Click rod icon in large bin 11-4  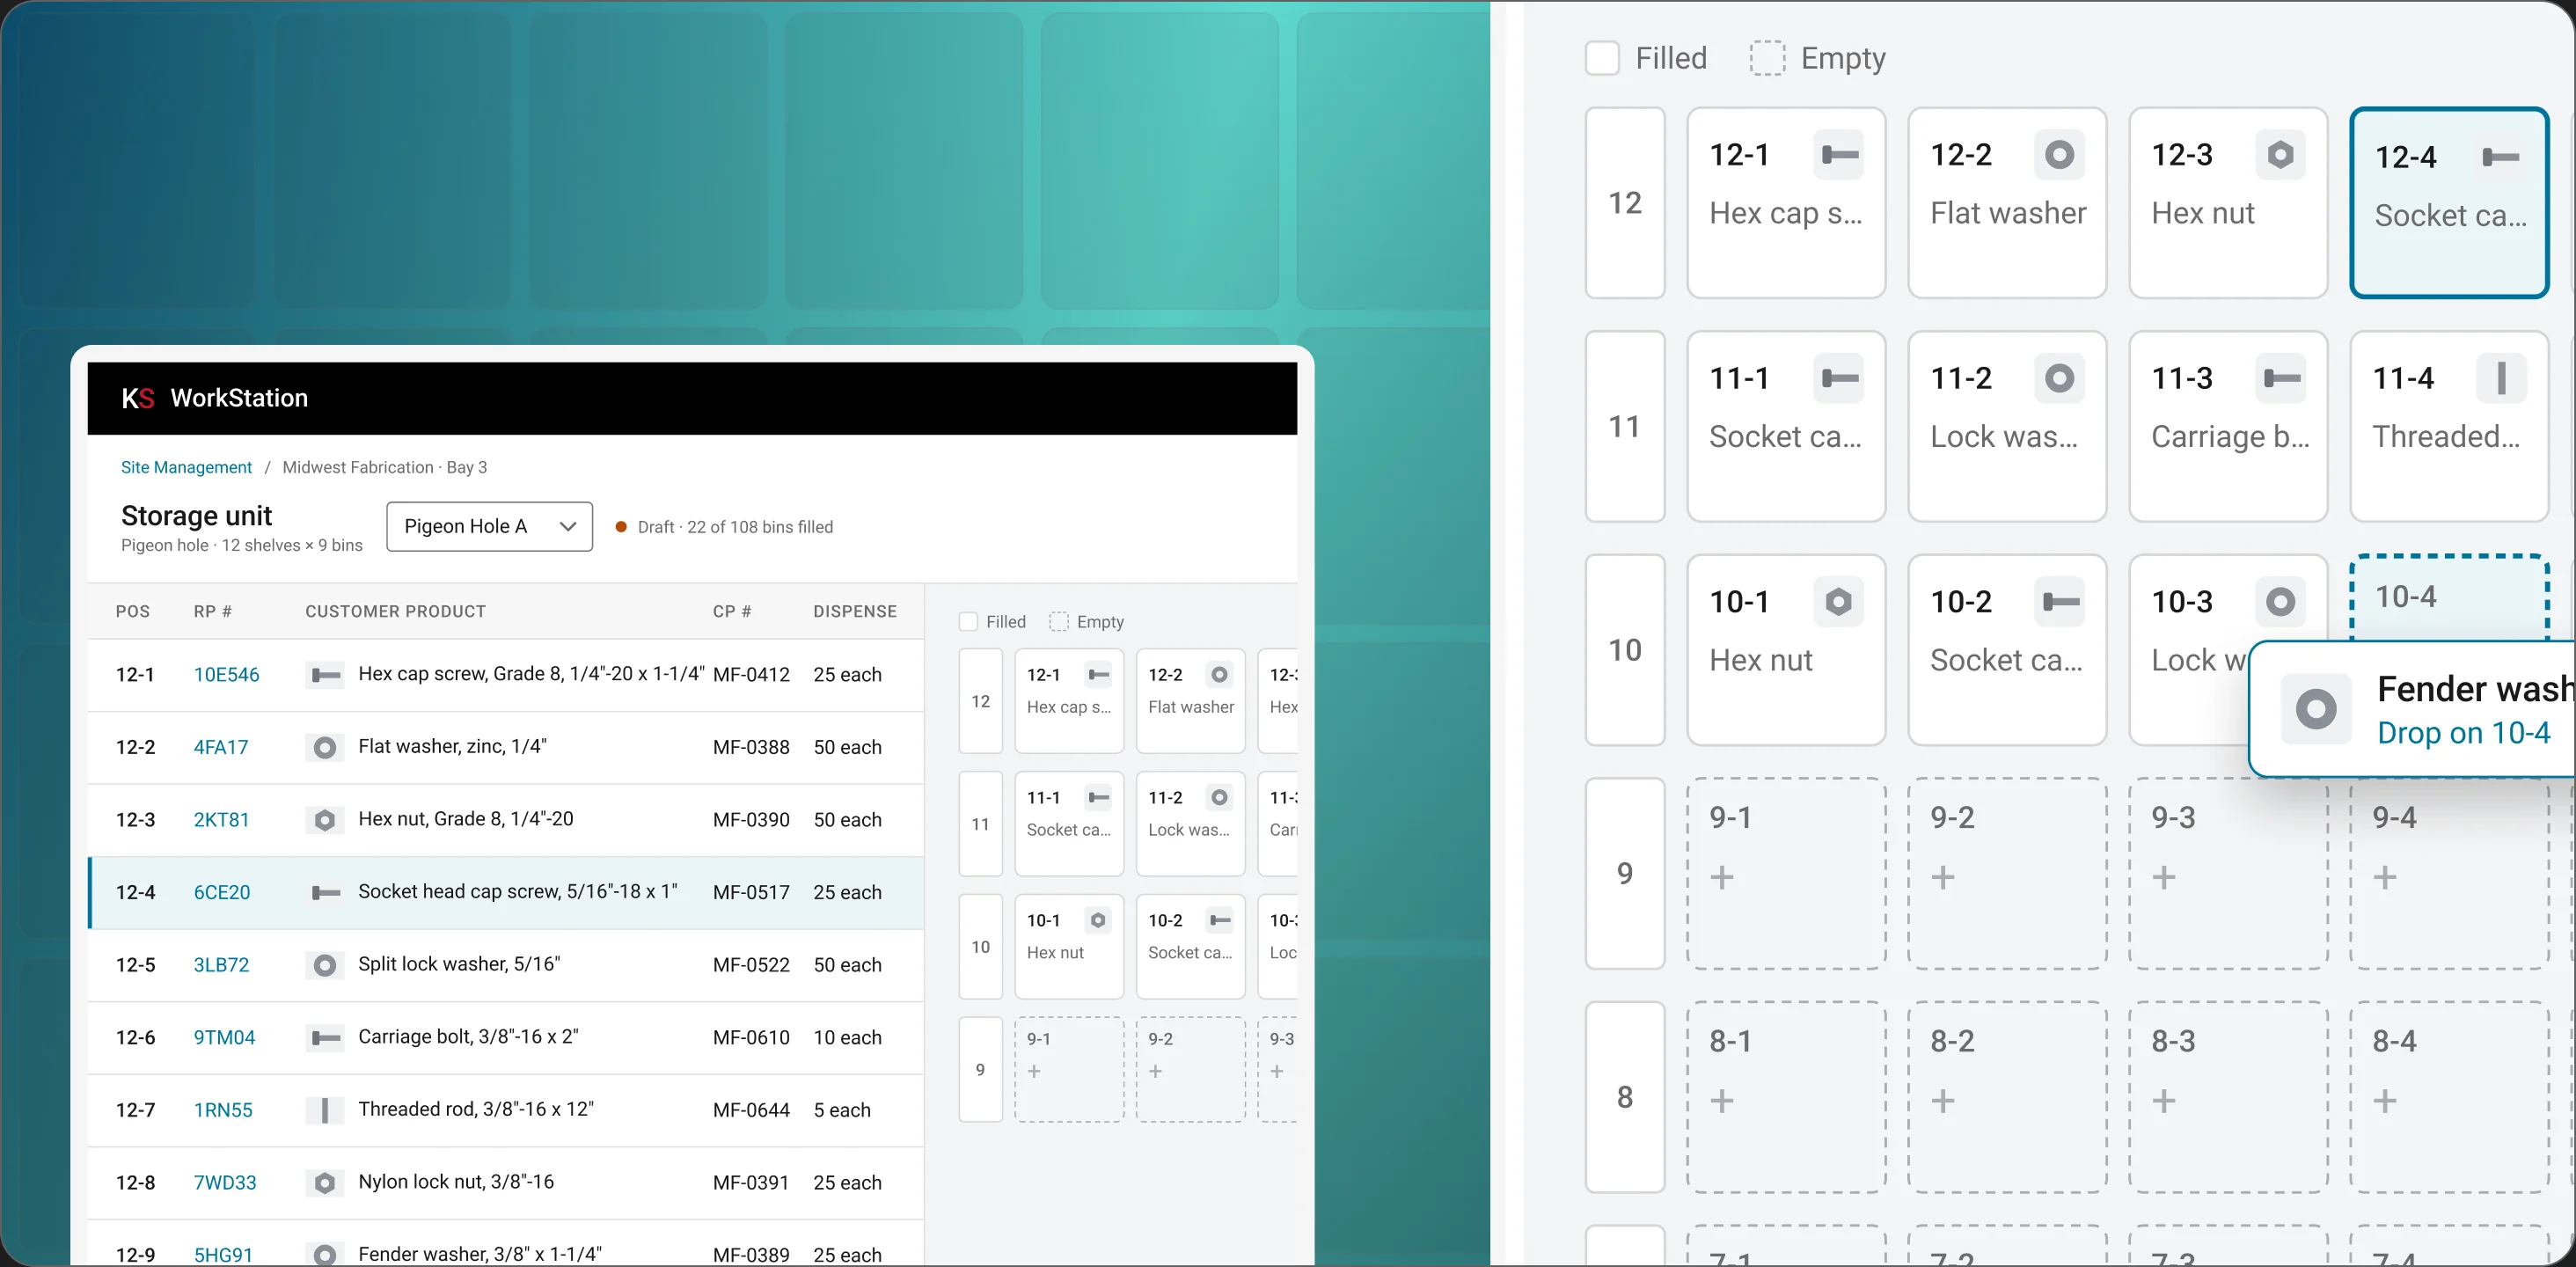tap(2502, 378)
